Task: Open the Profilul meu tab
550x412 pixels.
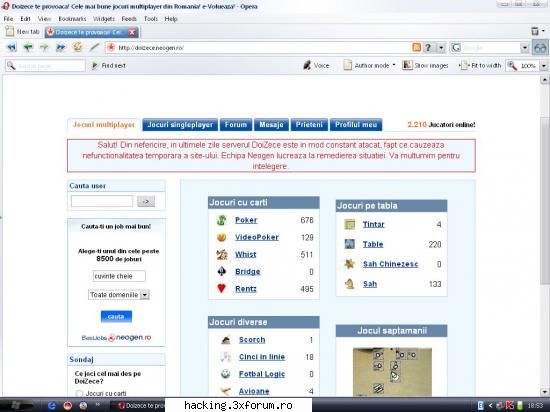Action: [x=356, y=124]
